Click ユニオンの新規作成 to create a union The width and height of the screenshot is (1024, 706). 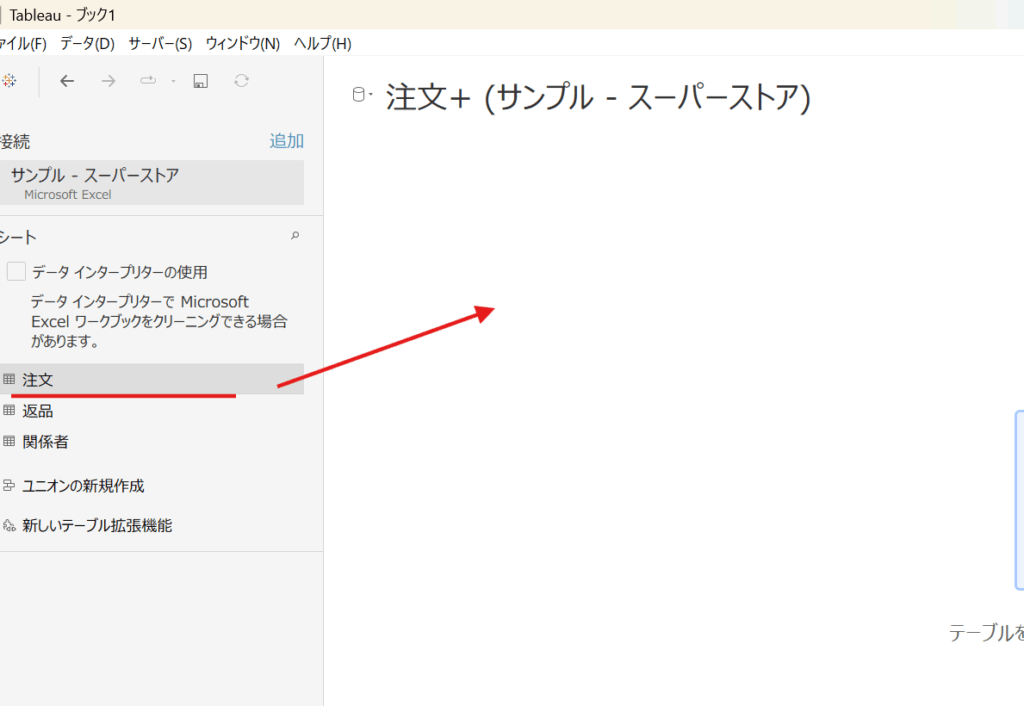tap(83, 486)
